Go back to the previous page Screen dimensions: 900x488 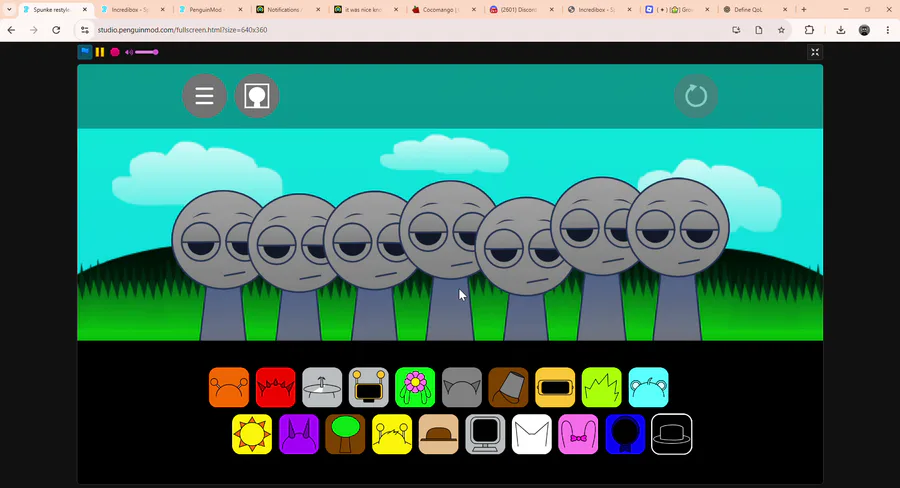[x=11, y=30]
